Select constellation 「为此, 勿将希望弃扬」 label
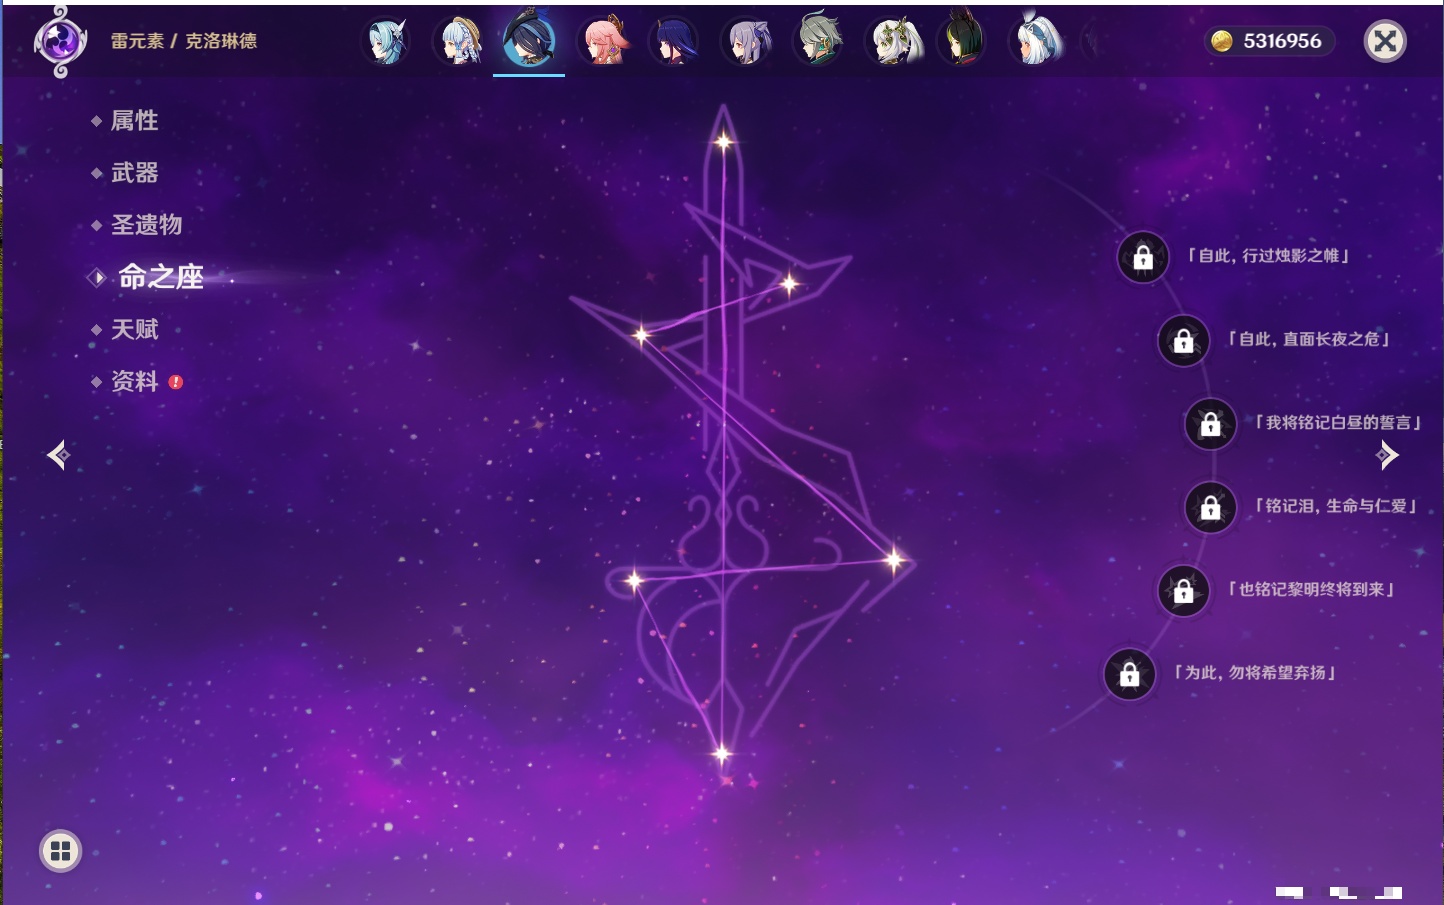Viewport: 1444px width, 905px height. [x=1255, y=673]
